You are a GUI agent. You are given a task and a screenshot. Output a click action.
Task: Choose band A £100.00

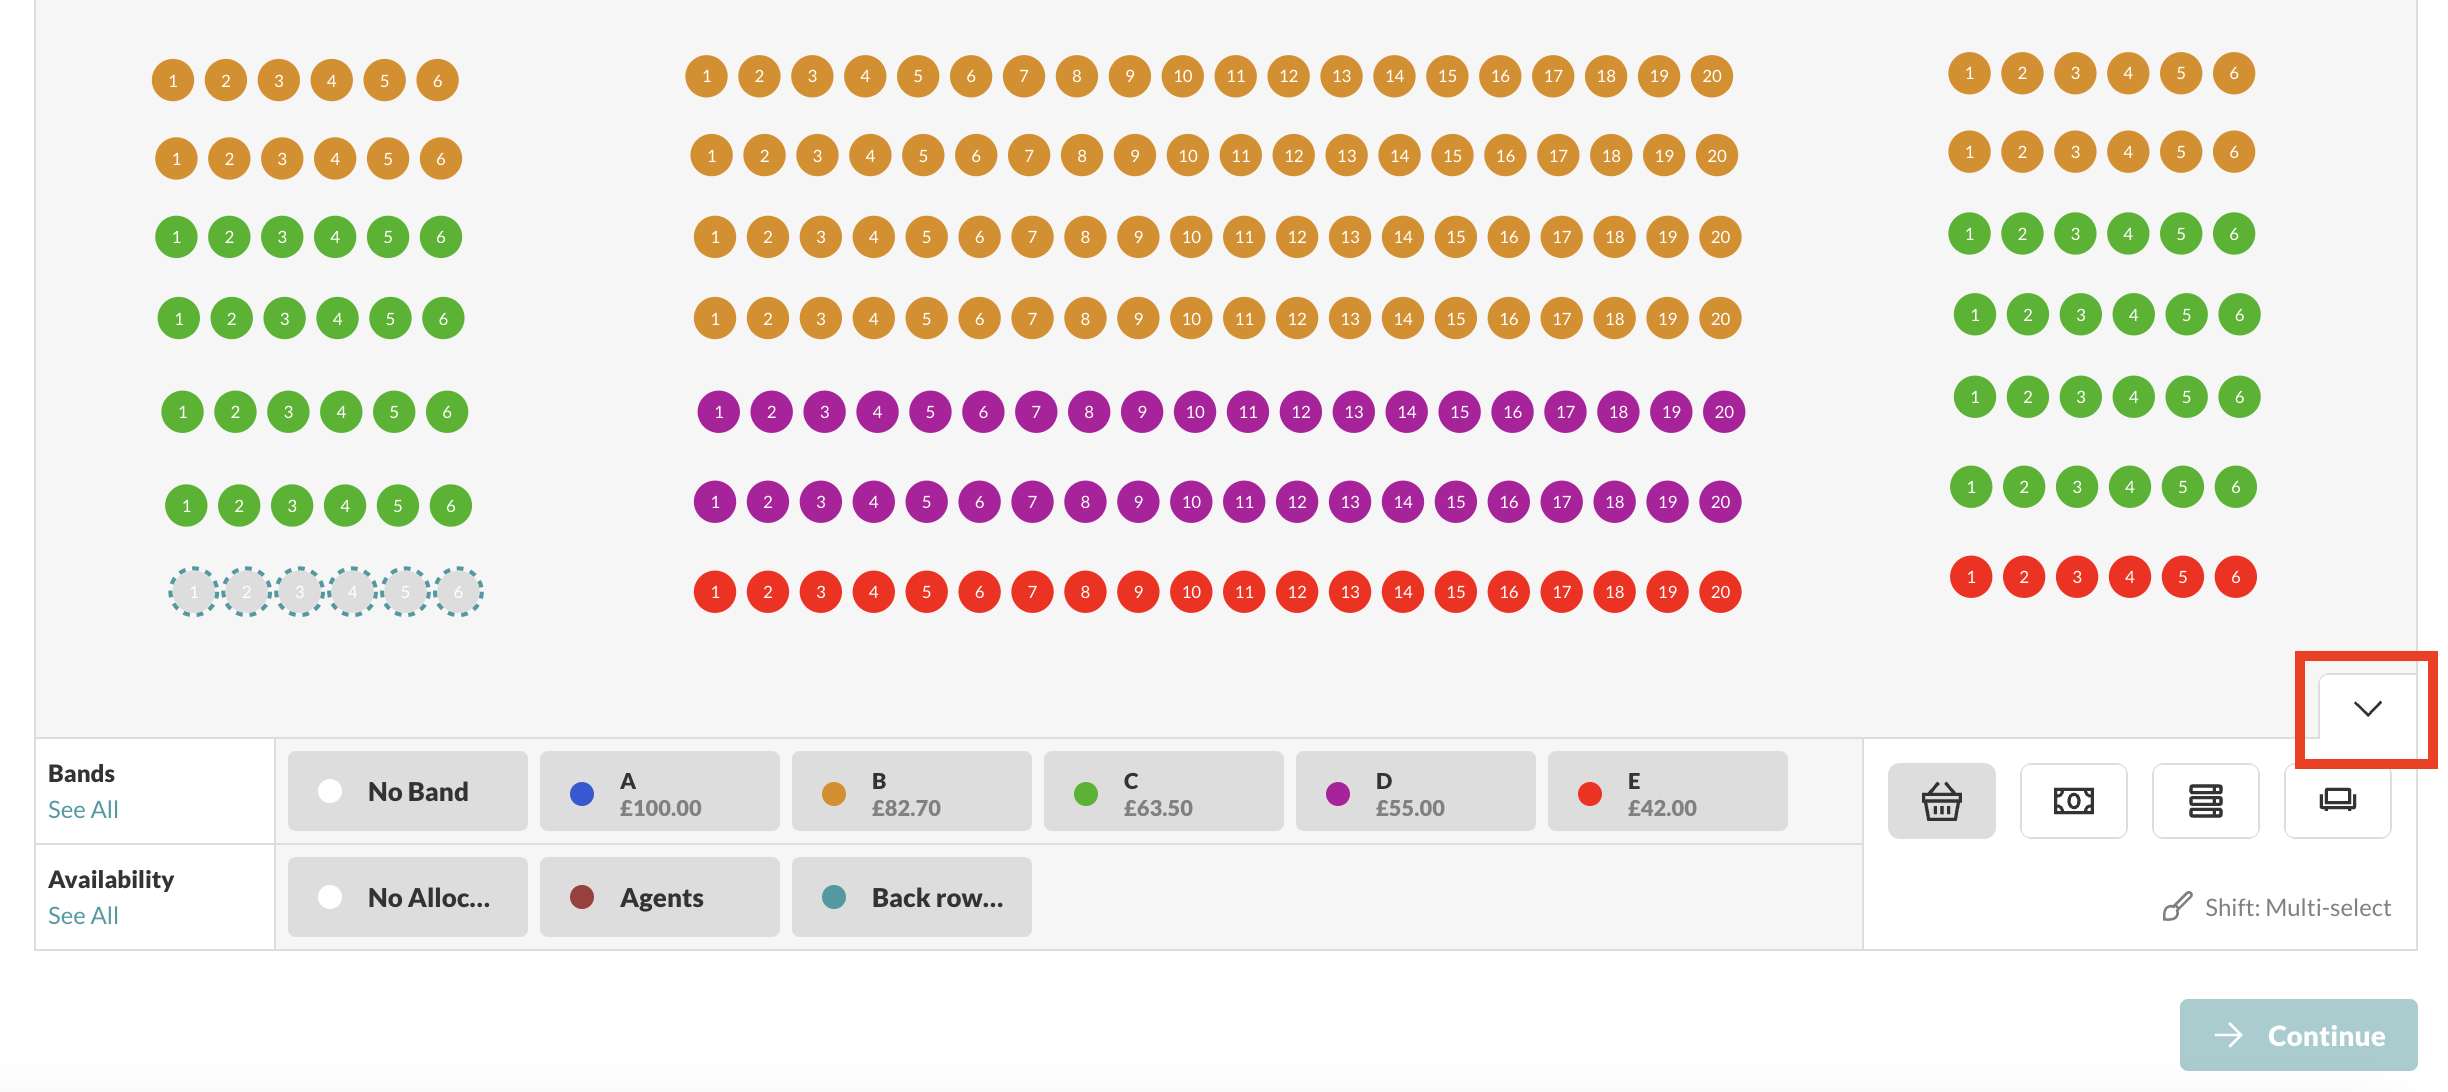pyautogui.click(x=660, y=791)
